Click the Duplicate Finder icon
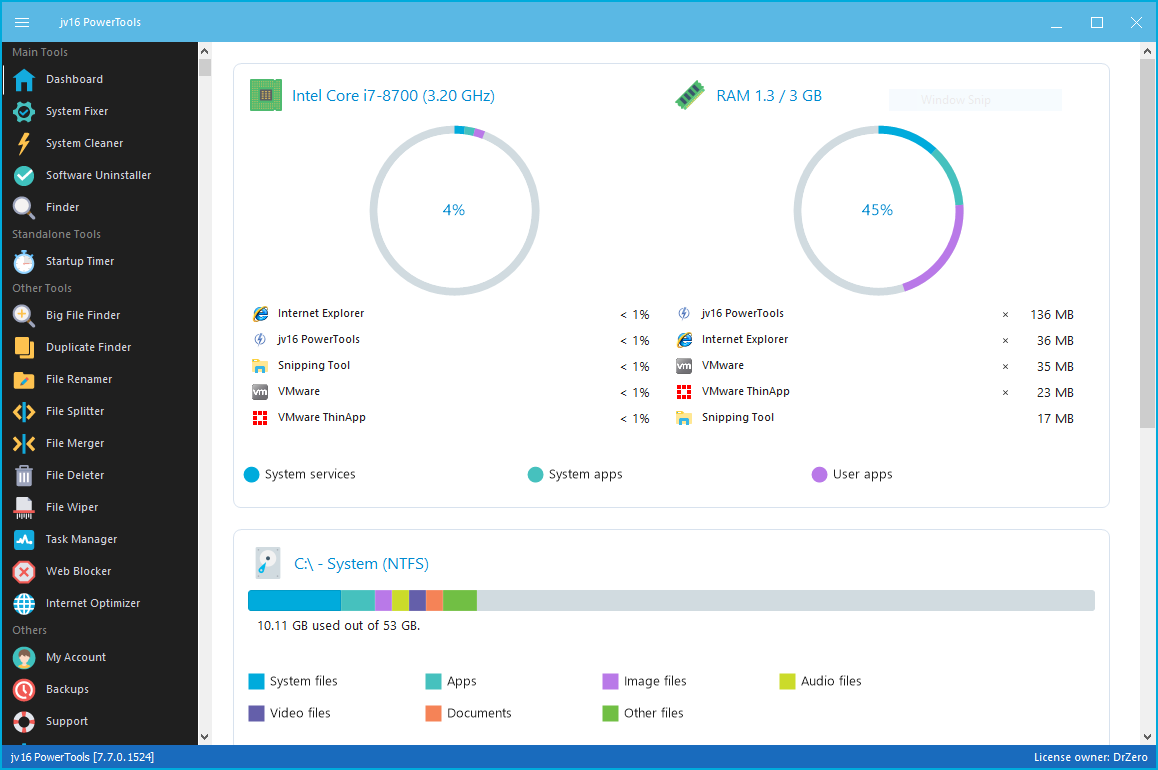The width and height of the screenshot is (1158, 770). click(x=24, y=347)
